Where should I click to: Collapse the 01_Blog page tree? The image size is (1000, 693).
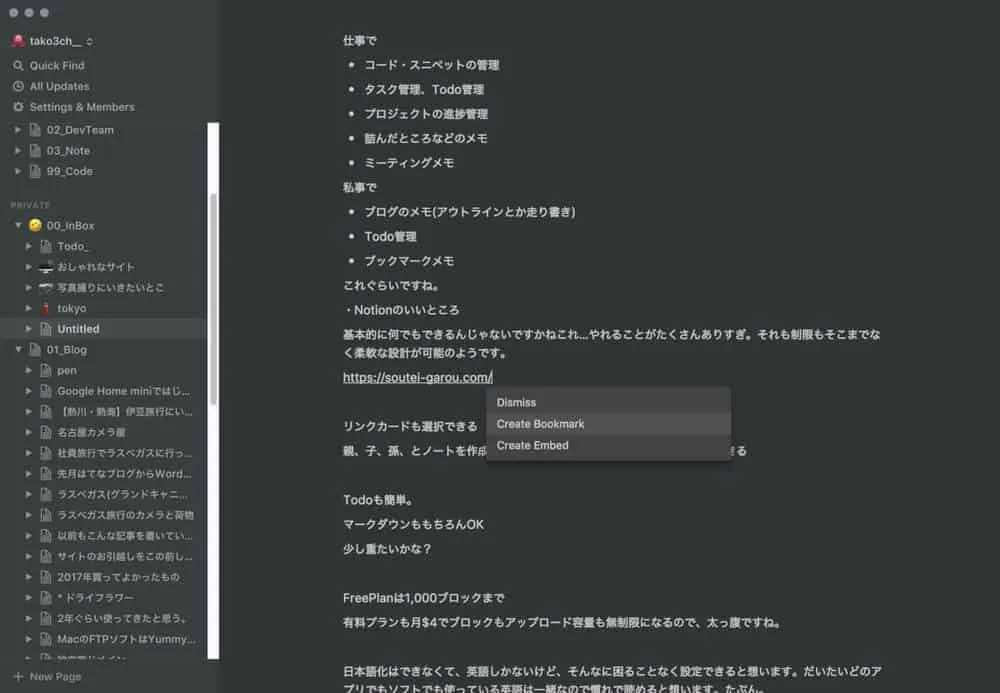18,350
